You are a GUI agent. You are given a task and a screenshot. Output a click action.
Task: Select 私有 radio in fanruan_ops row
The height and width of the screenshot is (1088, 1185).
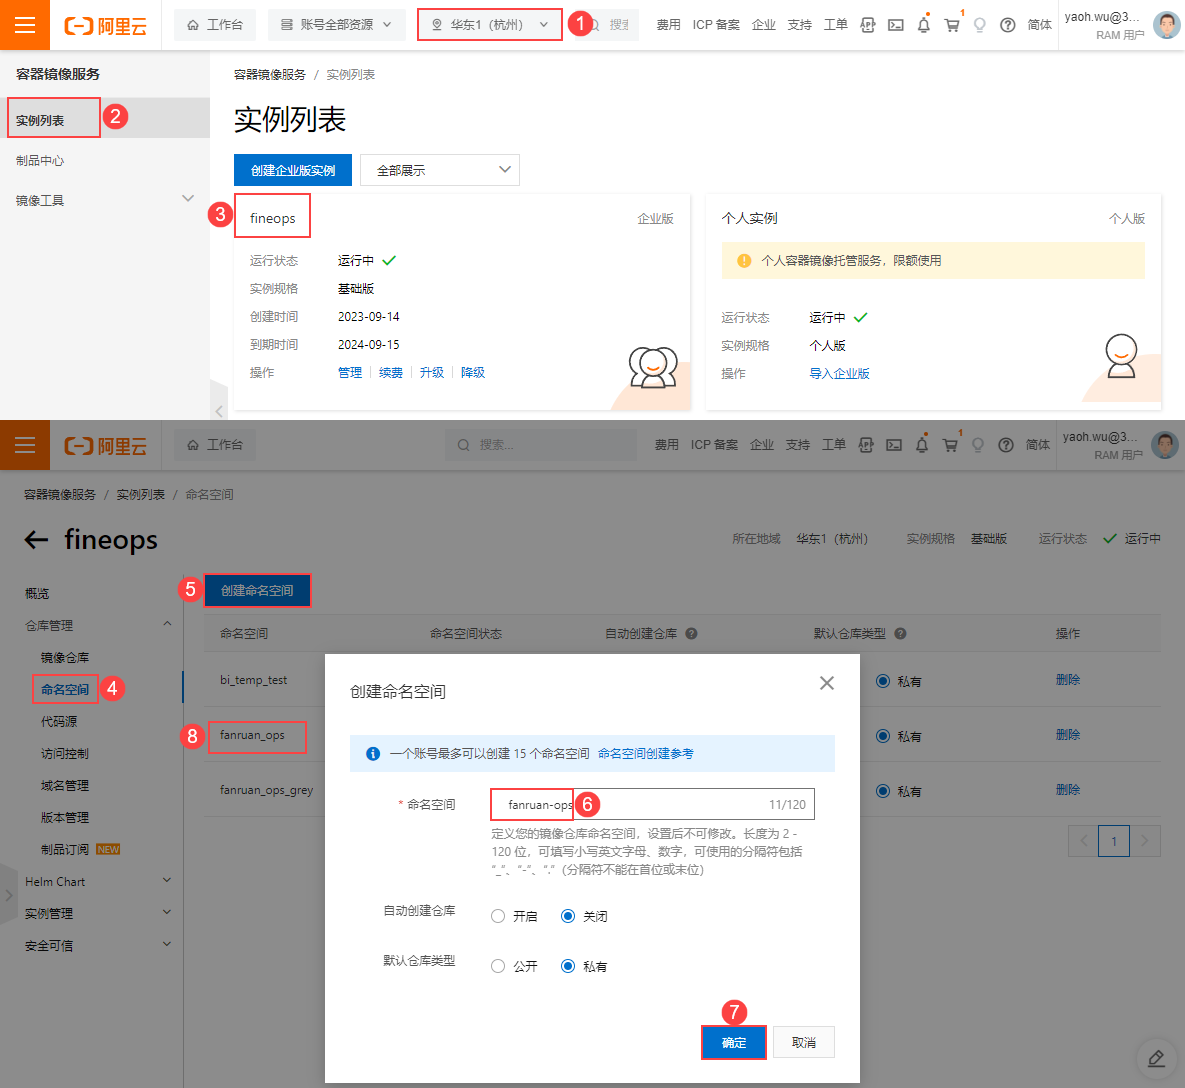click(883, 736)
